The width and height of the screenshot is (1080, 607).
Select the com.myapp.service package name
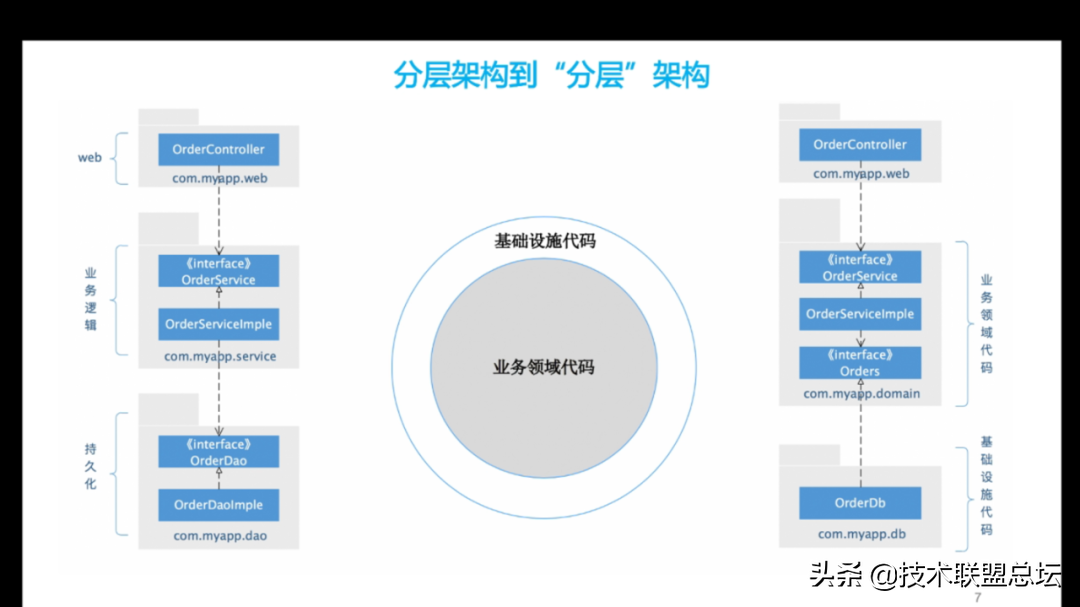coord(220,356)
